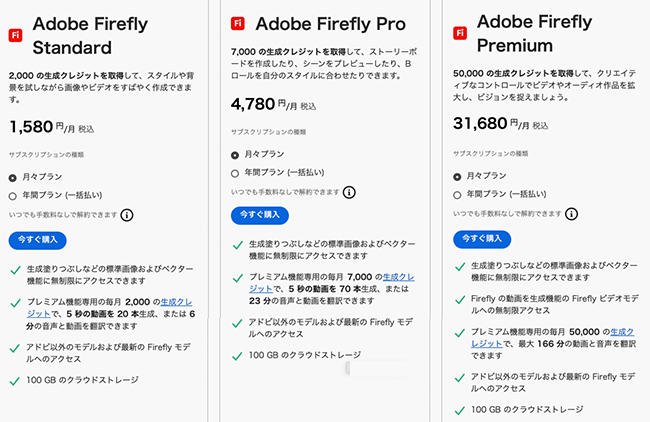This screenshot has height=422, width=650.
Task: Buy Firefly Standard with 今すぐ購入 button
Action: point(38,240)
